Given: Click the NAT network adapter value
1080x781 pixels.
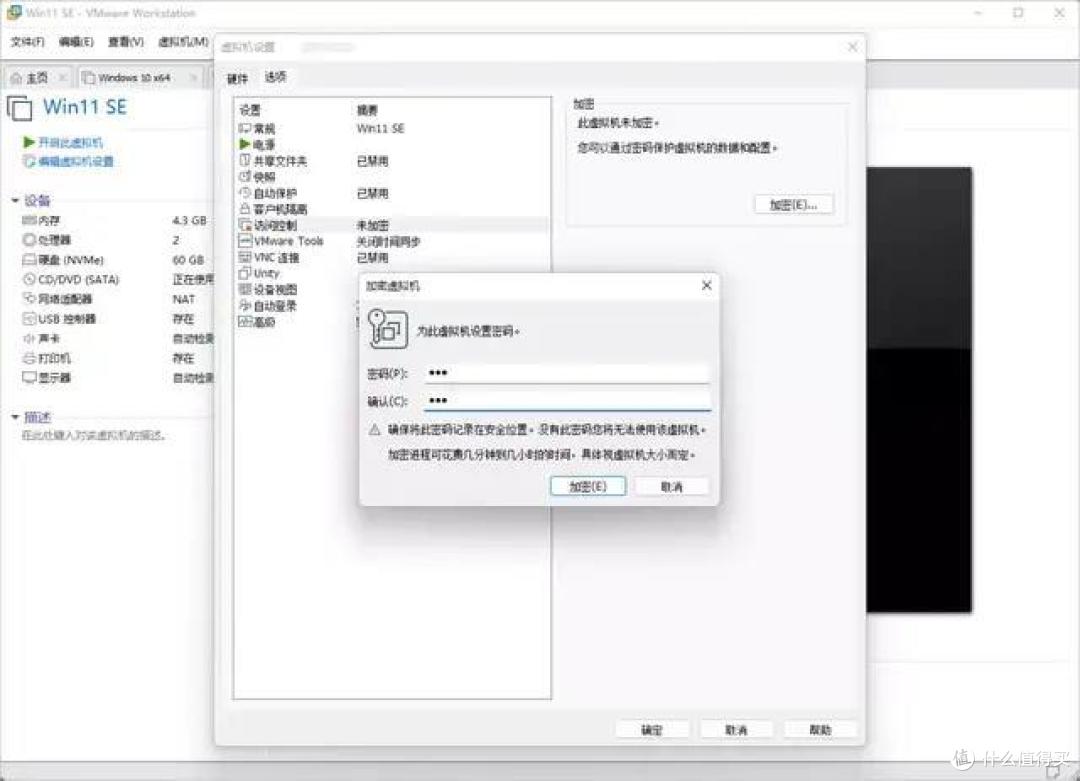Looking at the screenshot, I should (183, 299).
